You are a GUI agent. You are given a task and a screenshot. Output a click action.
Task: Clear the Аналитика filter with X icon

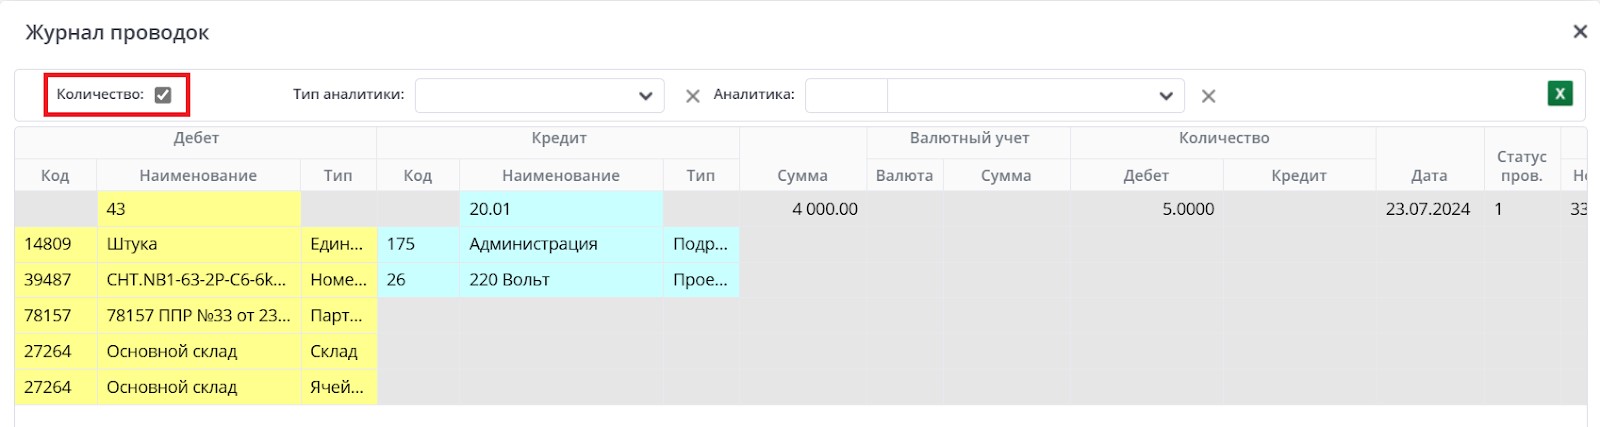tap(1208, 96)
